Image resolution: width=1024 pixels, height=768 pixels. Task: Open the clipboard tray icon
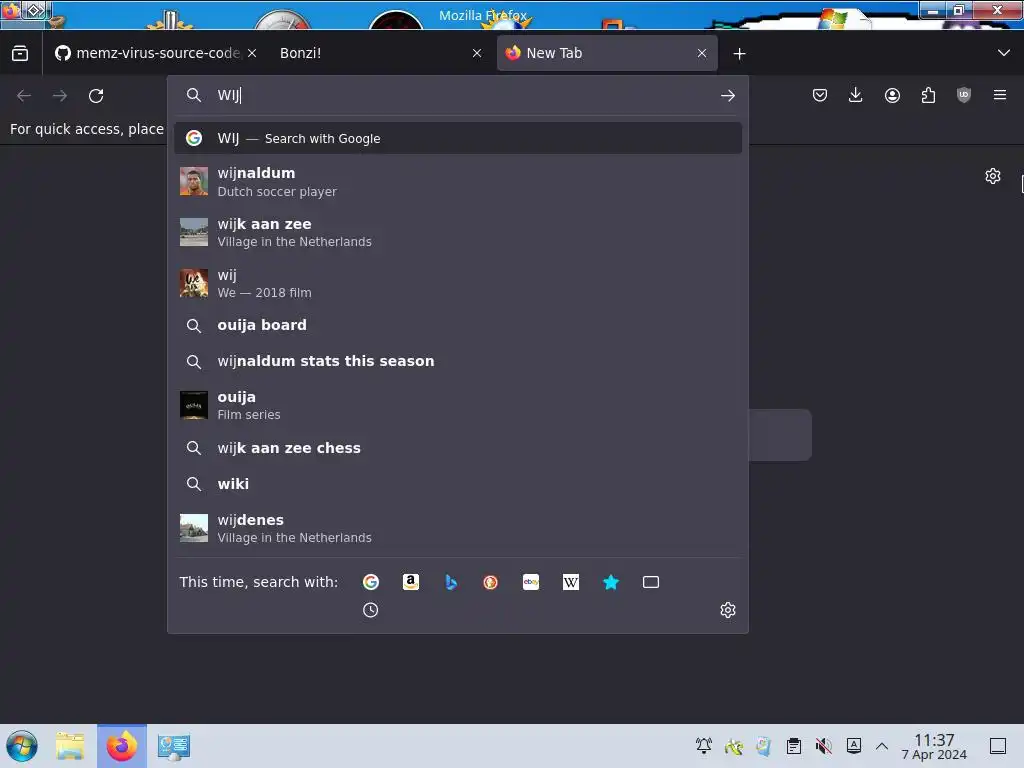(x=793, y=746)
